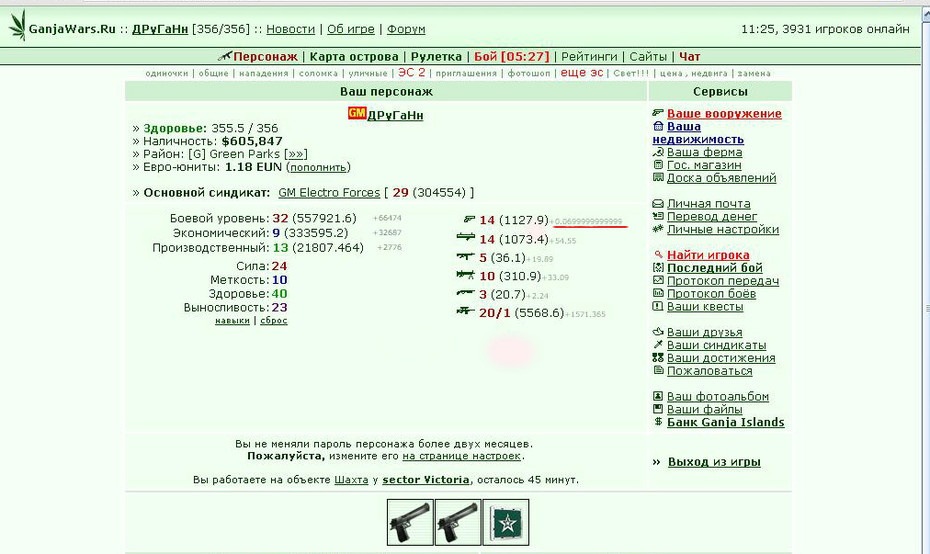
Task: Click the envelope icon before Личная почта
Action: coord(658,203)
